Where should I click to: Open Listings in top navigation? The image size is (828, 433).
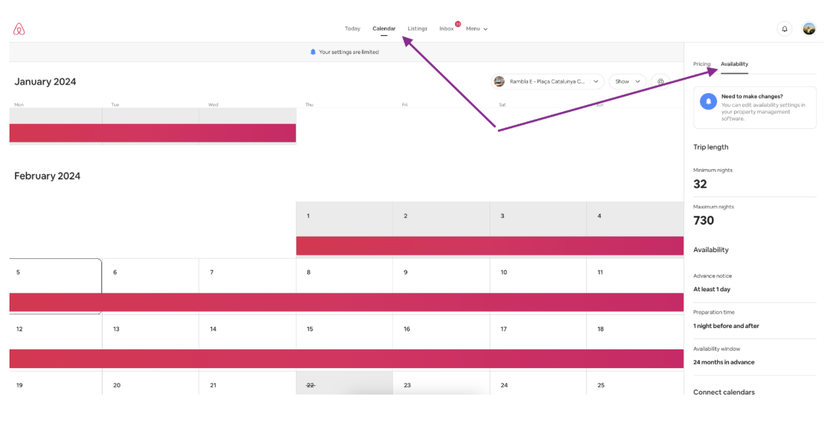pos(417,29)
